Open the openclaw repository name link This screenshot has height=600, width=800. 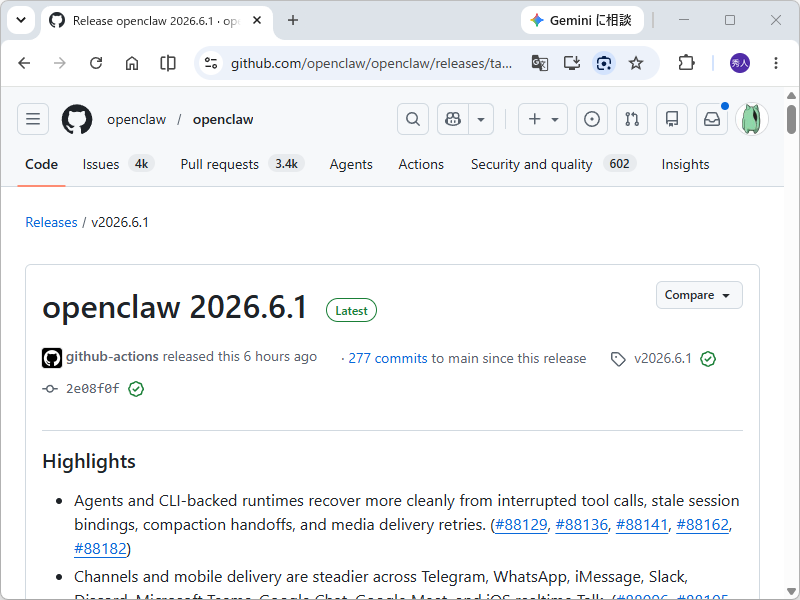tap(223, 119)
